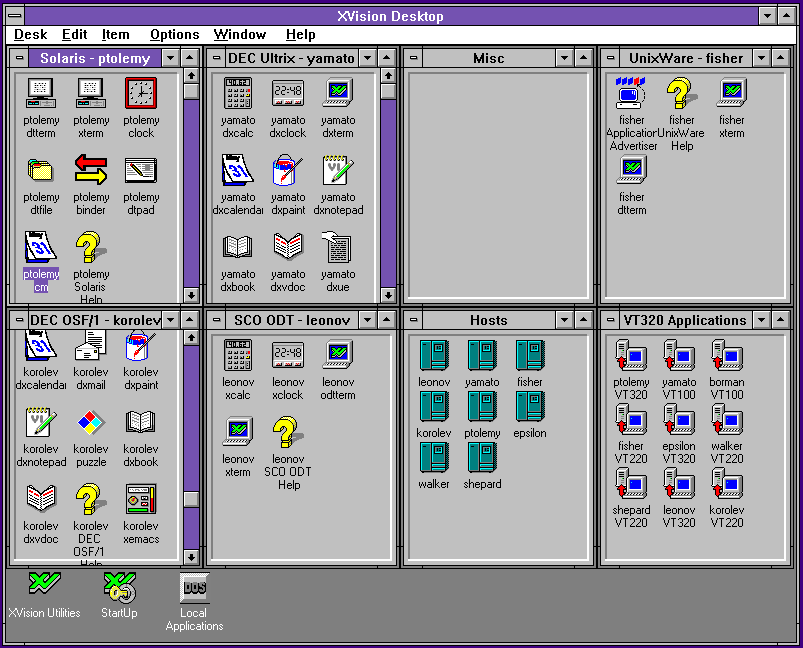Click scroll down arrow in Solaris window
The image size is (803, 648).
click(x=191, y=295)
